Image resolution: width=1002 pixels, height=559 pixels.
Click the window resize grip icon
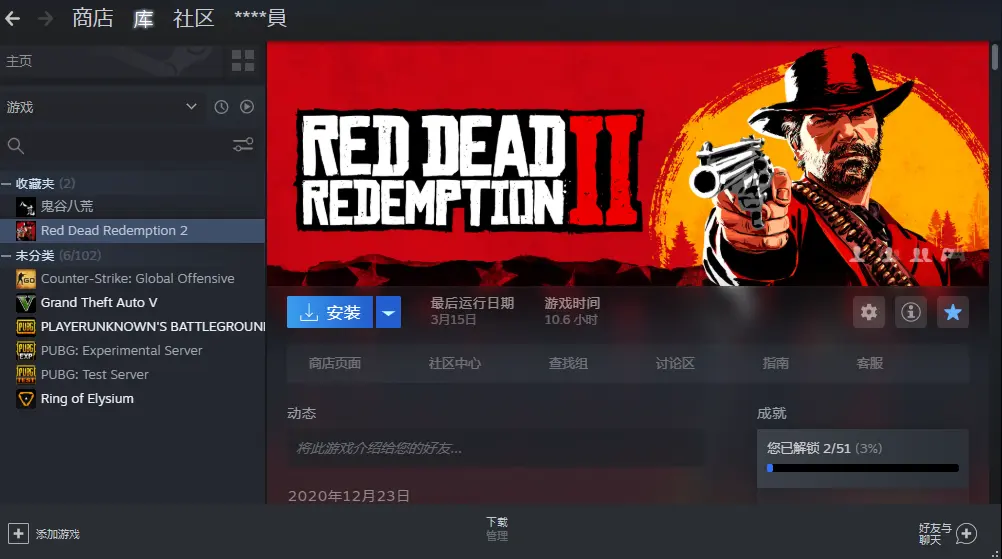[x=994, y=553]
